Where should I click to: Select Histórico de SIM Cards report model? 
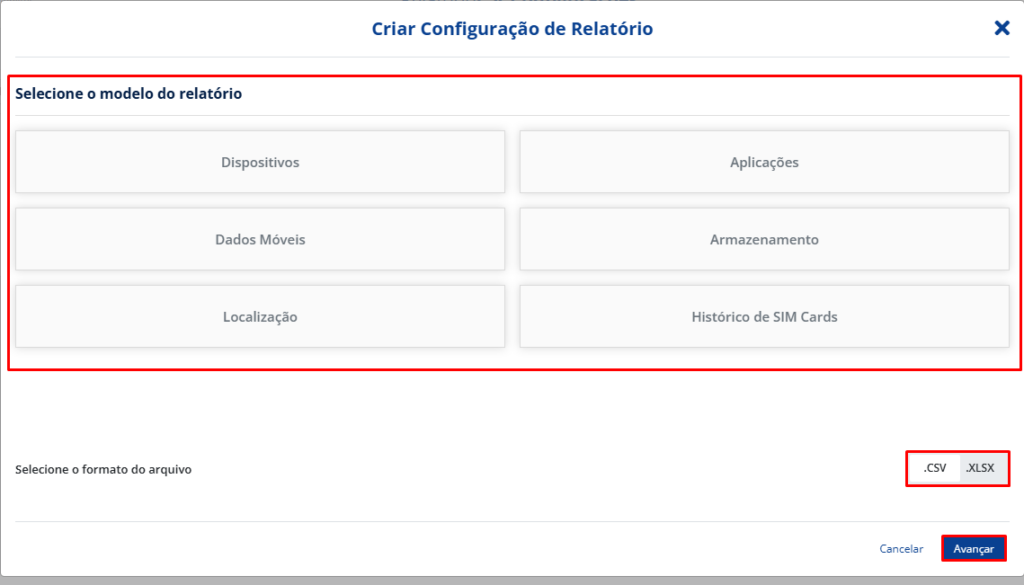tap(764, 317)
